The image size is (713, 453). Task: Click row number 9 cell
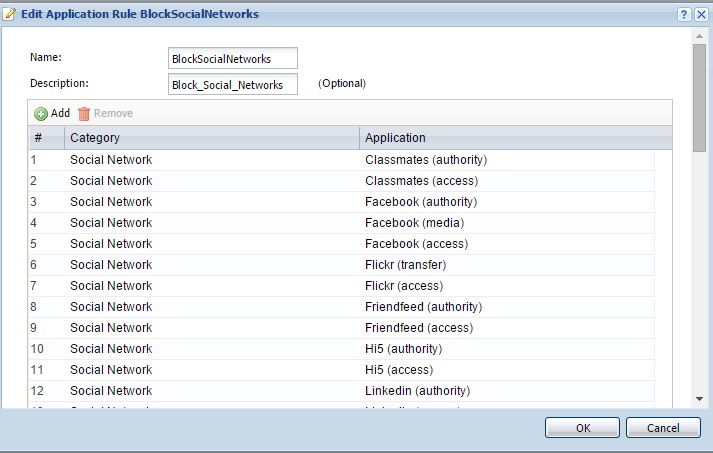[x=34, y=327]
